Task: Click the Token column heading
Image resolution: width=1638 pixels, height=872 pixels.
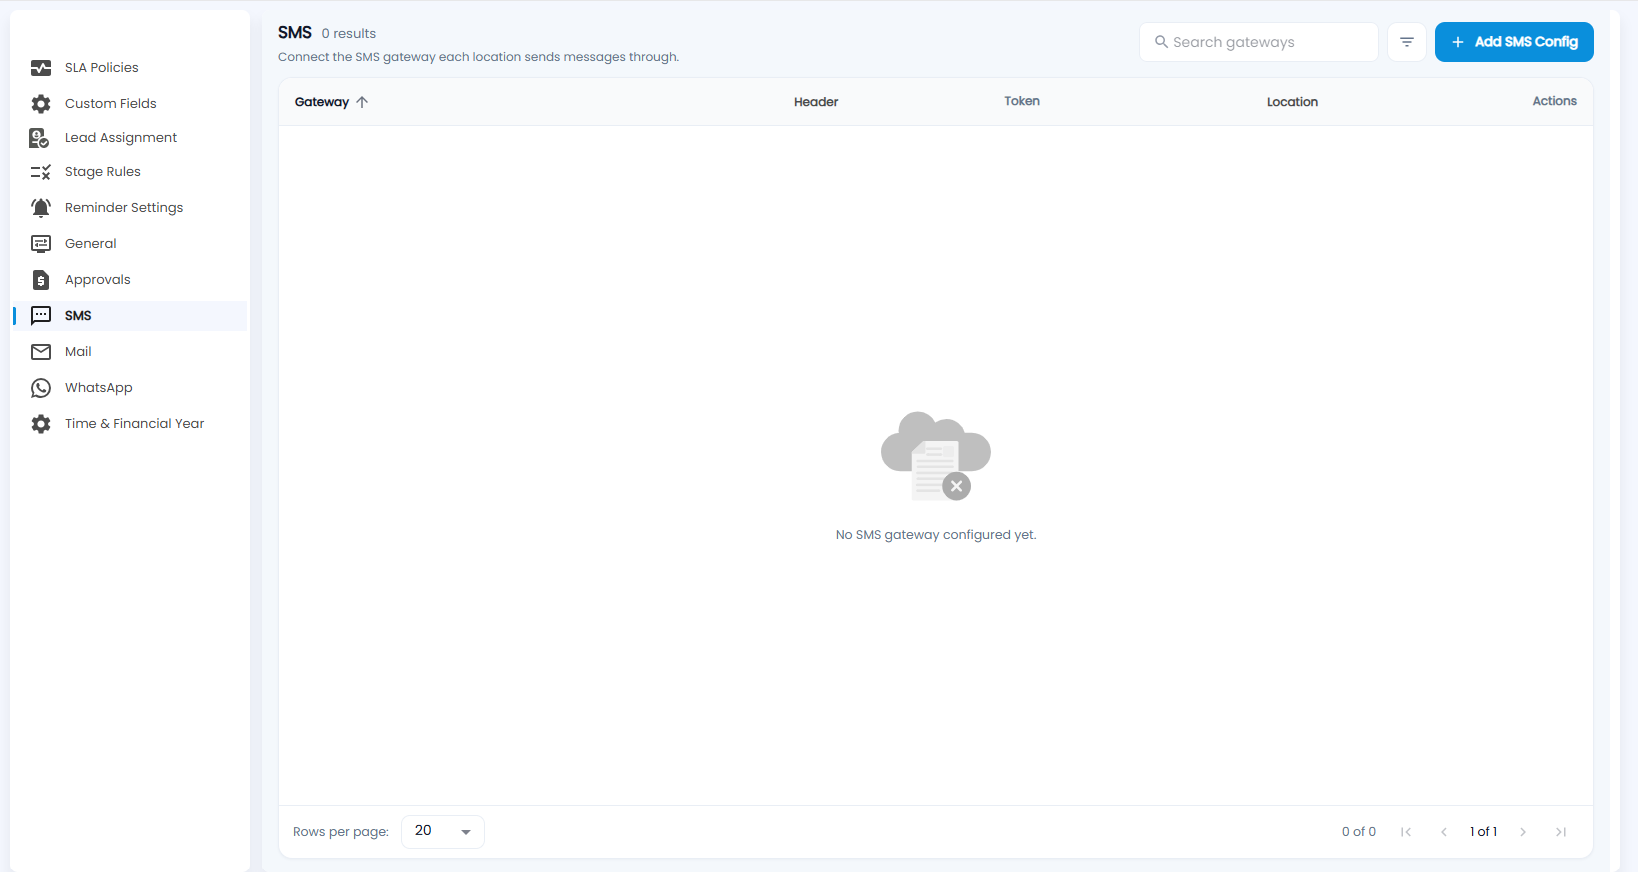Action: (1022, 101)
